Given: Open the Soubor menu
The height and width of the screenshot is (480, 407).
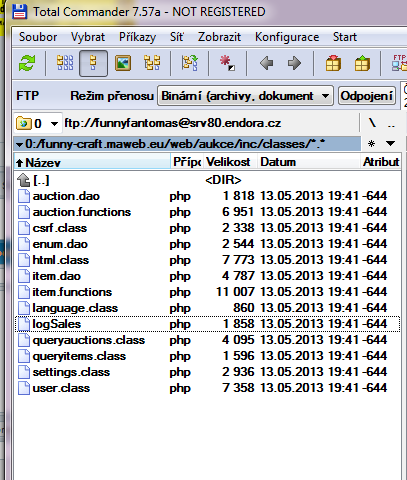Looking at the screenshot, I should (x=38, y=37).
